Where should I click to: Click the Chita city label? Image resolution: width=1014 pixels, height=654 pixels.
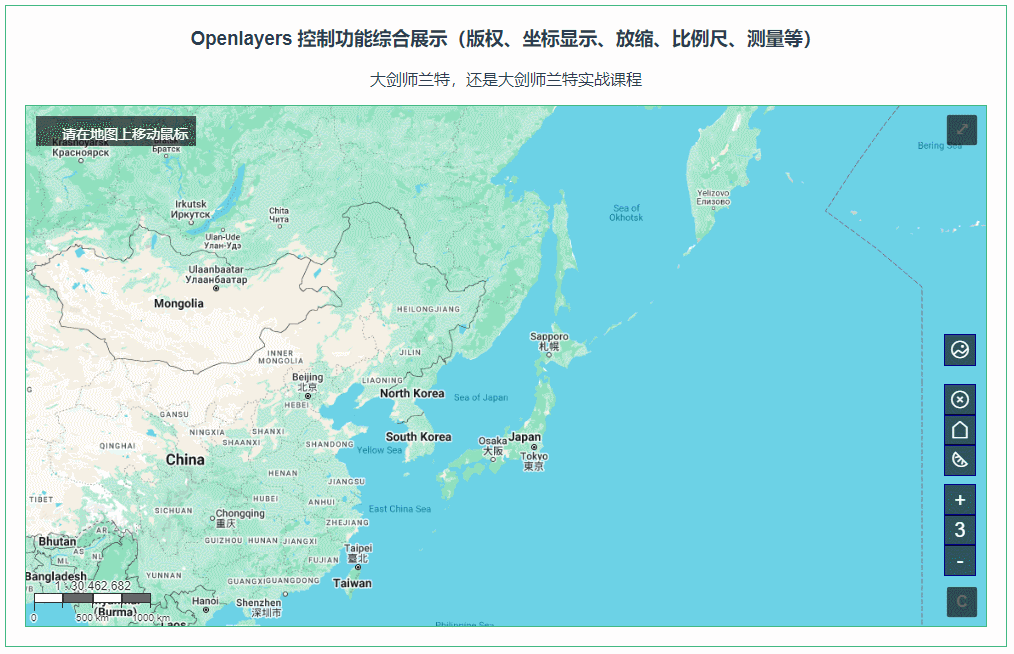click(x=279, y=215)
